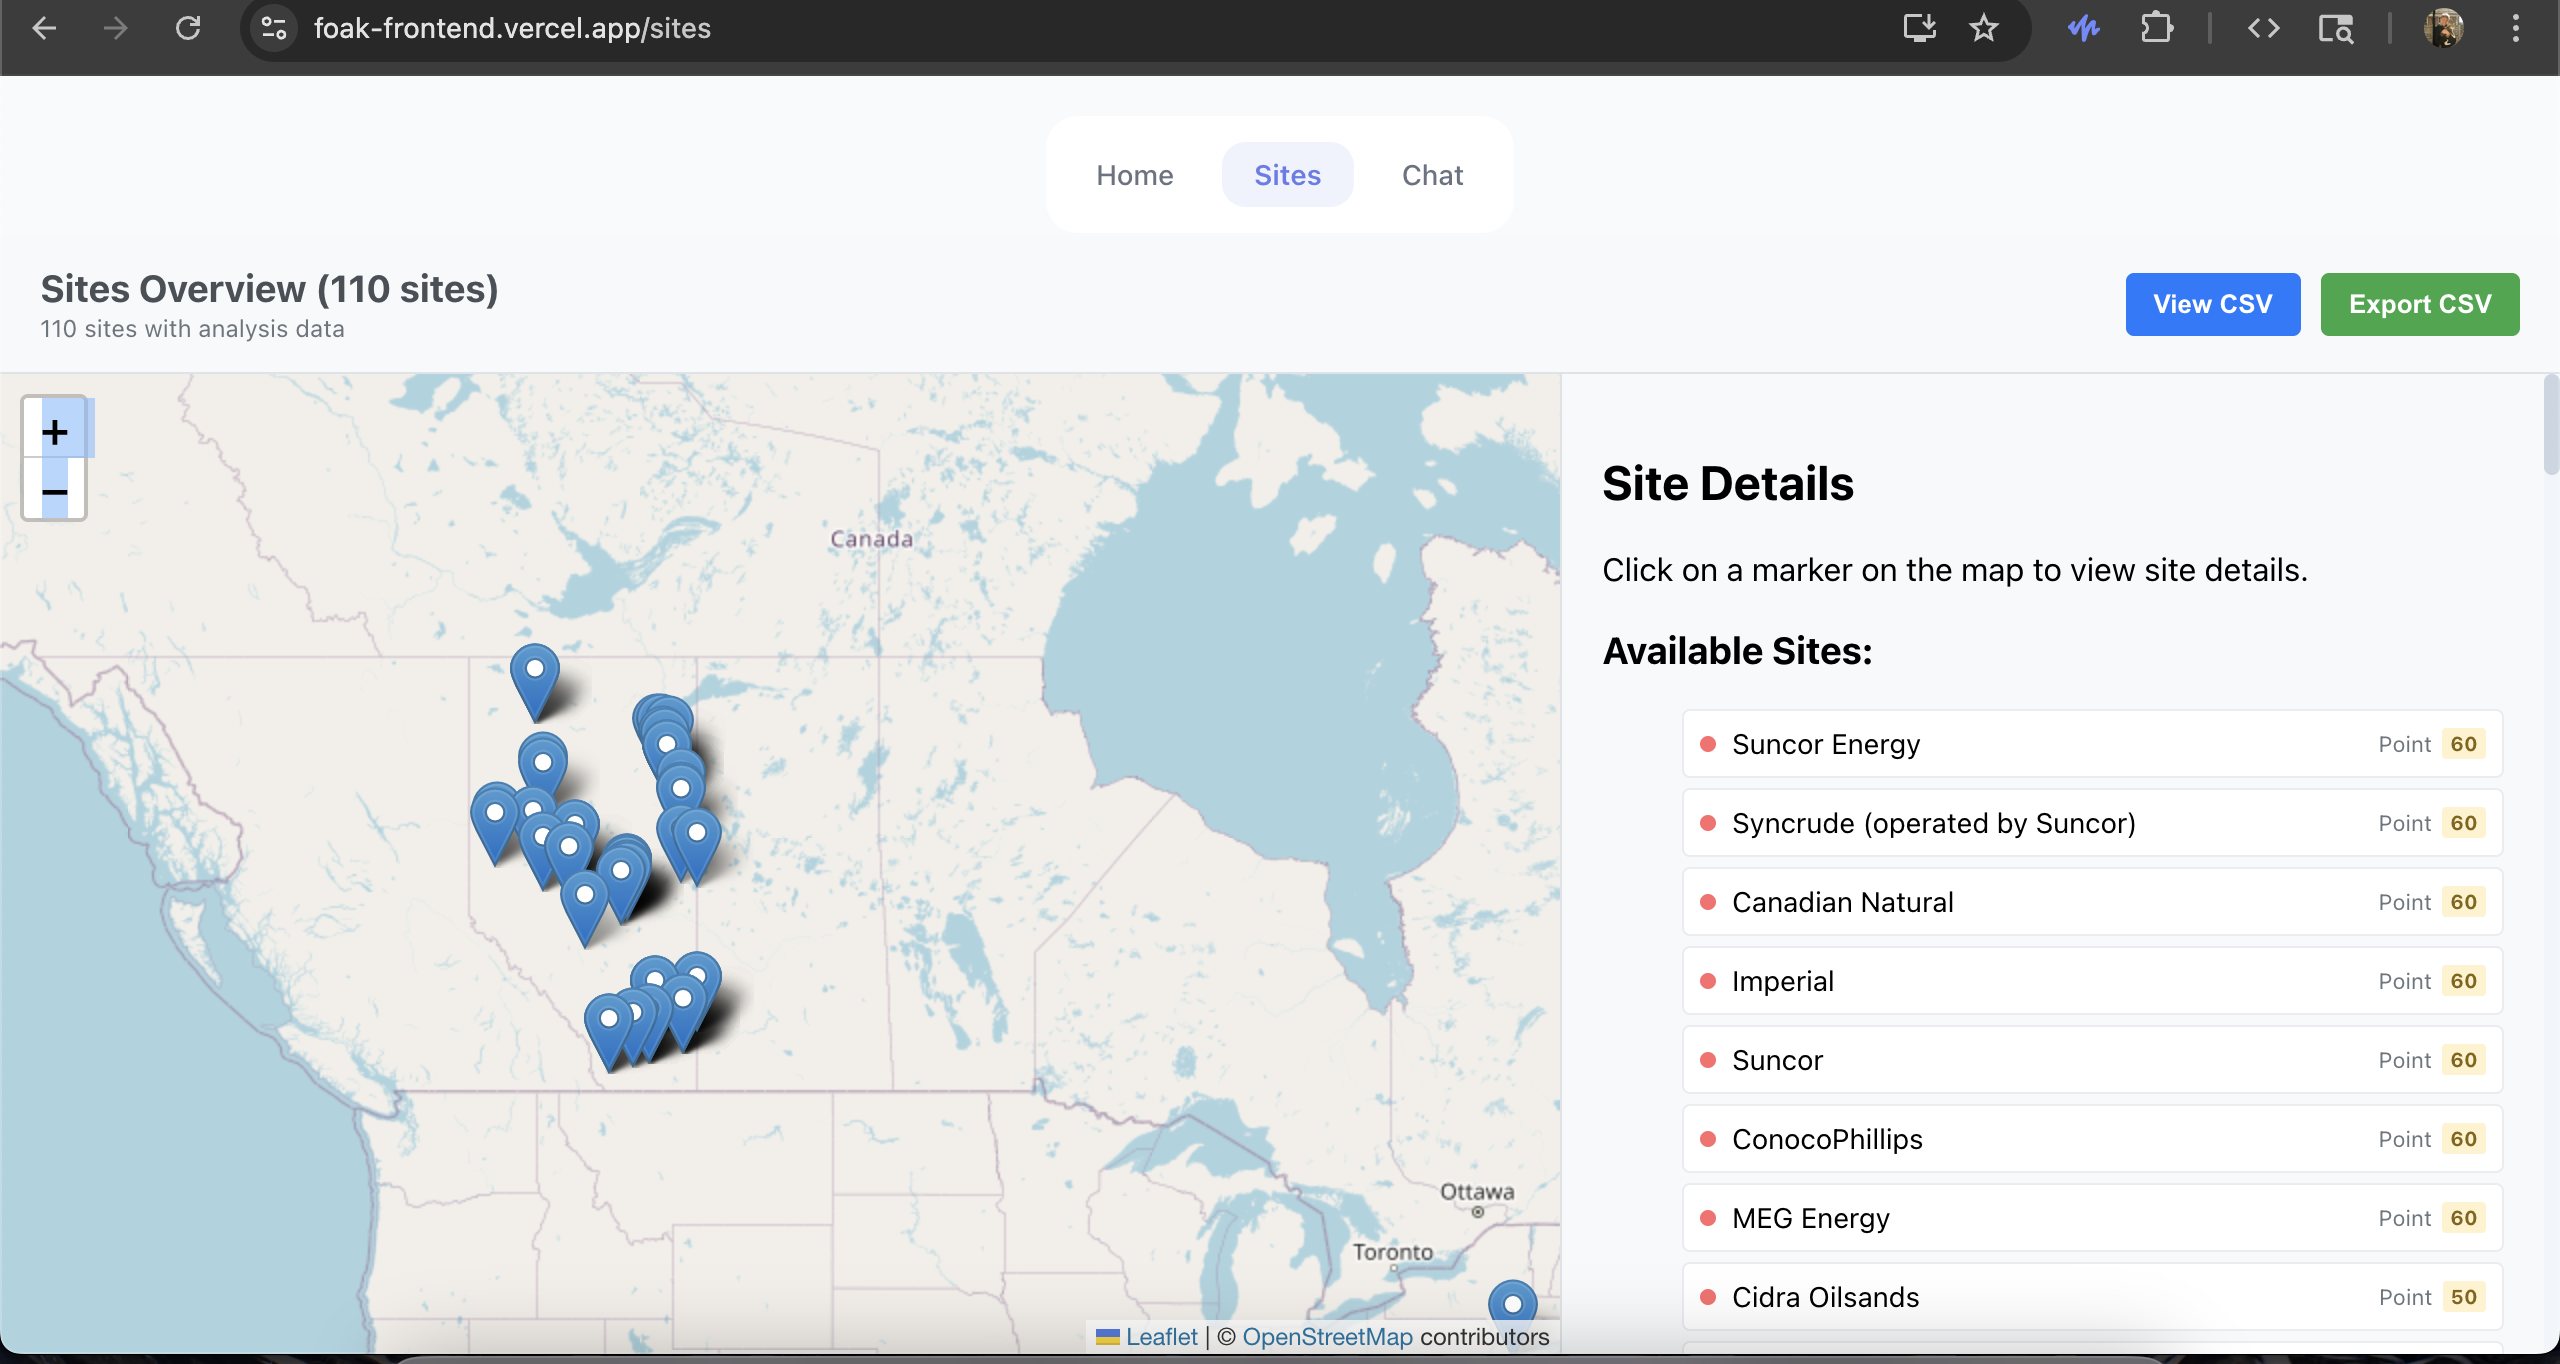Switch to the Home tab
The image size is (2560, 1364).
1134,175
